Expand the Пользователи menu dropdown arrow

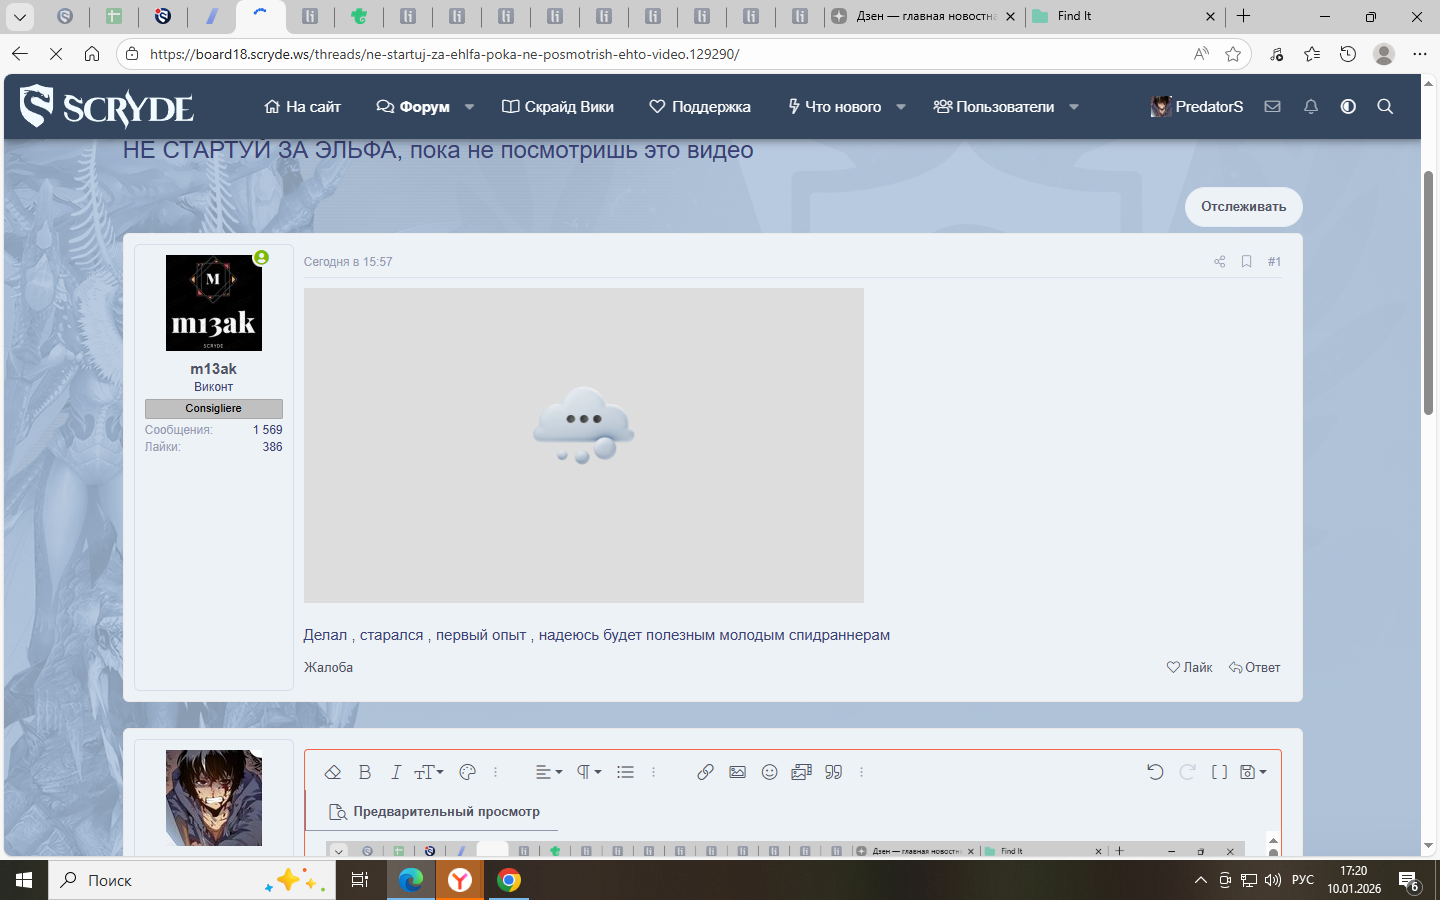pyautogui.click(x=1074, y=107)
